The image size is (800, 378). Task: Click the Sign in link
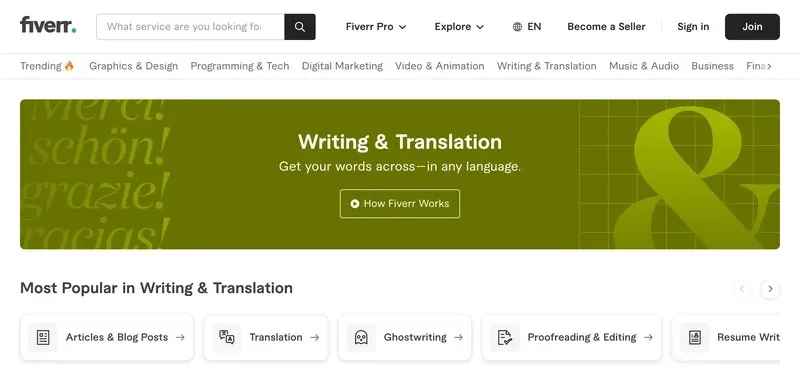click(x=693, y=27)
